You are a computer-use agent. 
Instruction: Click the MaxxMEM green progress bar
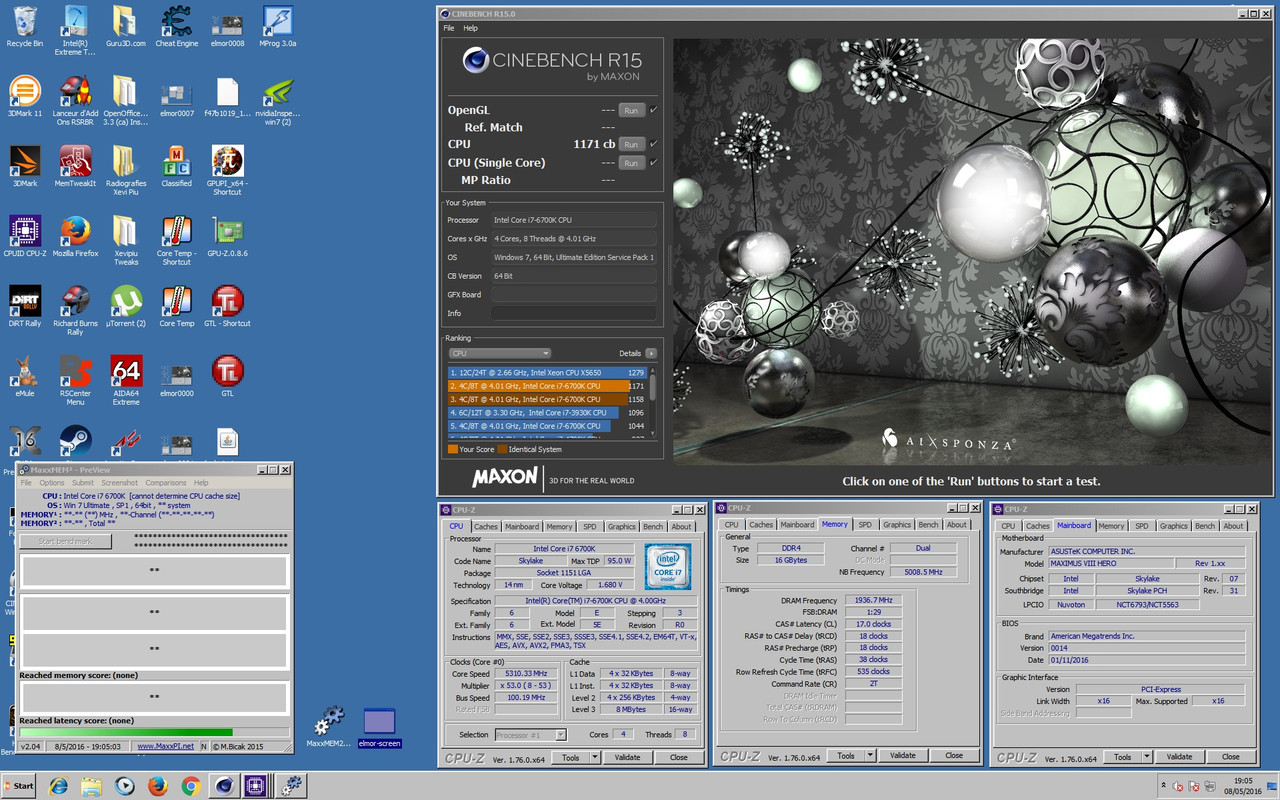pos(126,733)
